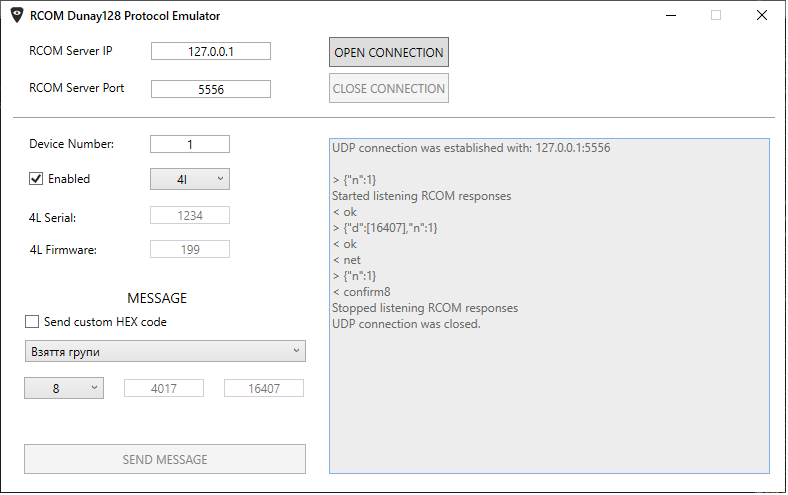This screenshot has width=788, height=495.
Task: Click log line 'UDP connection was closed.'
Action: (x=407, y=324)
